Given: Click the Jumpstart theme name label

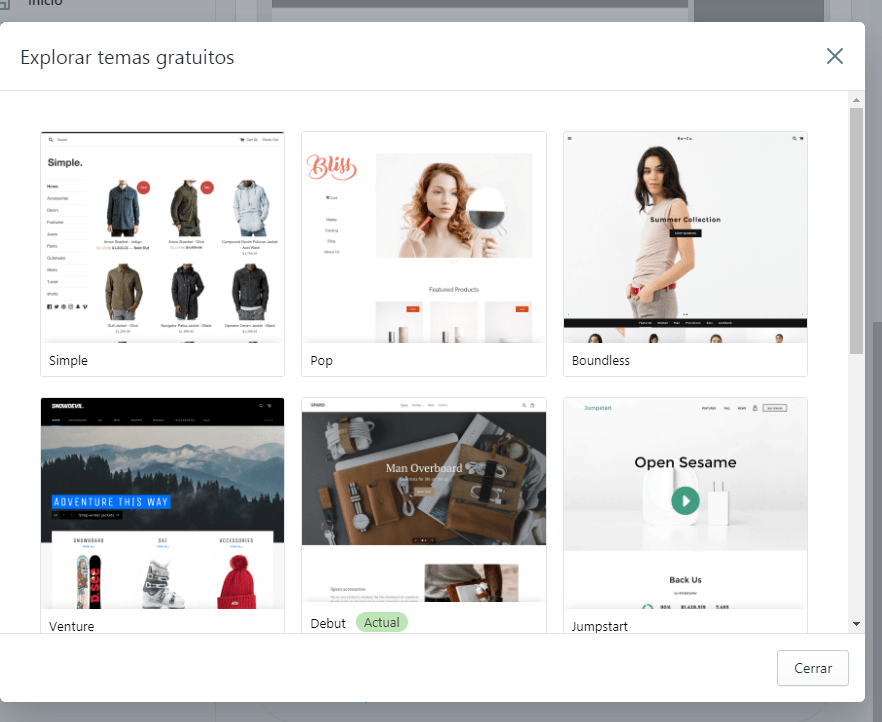Looking at the screenshot, I should click(602, 626).
